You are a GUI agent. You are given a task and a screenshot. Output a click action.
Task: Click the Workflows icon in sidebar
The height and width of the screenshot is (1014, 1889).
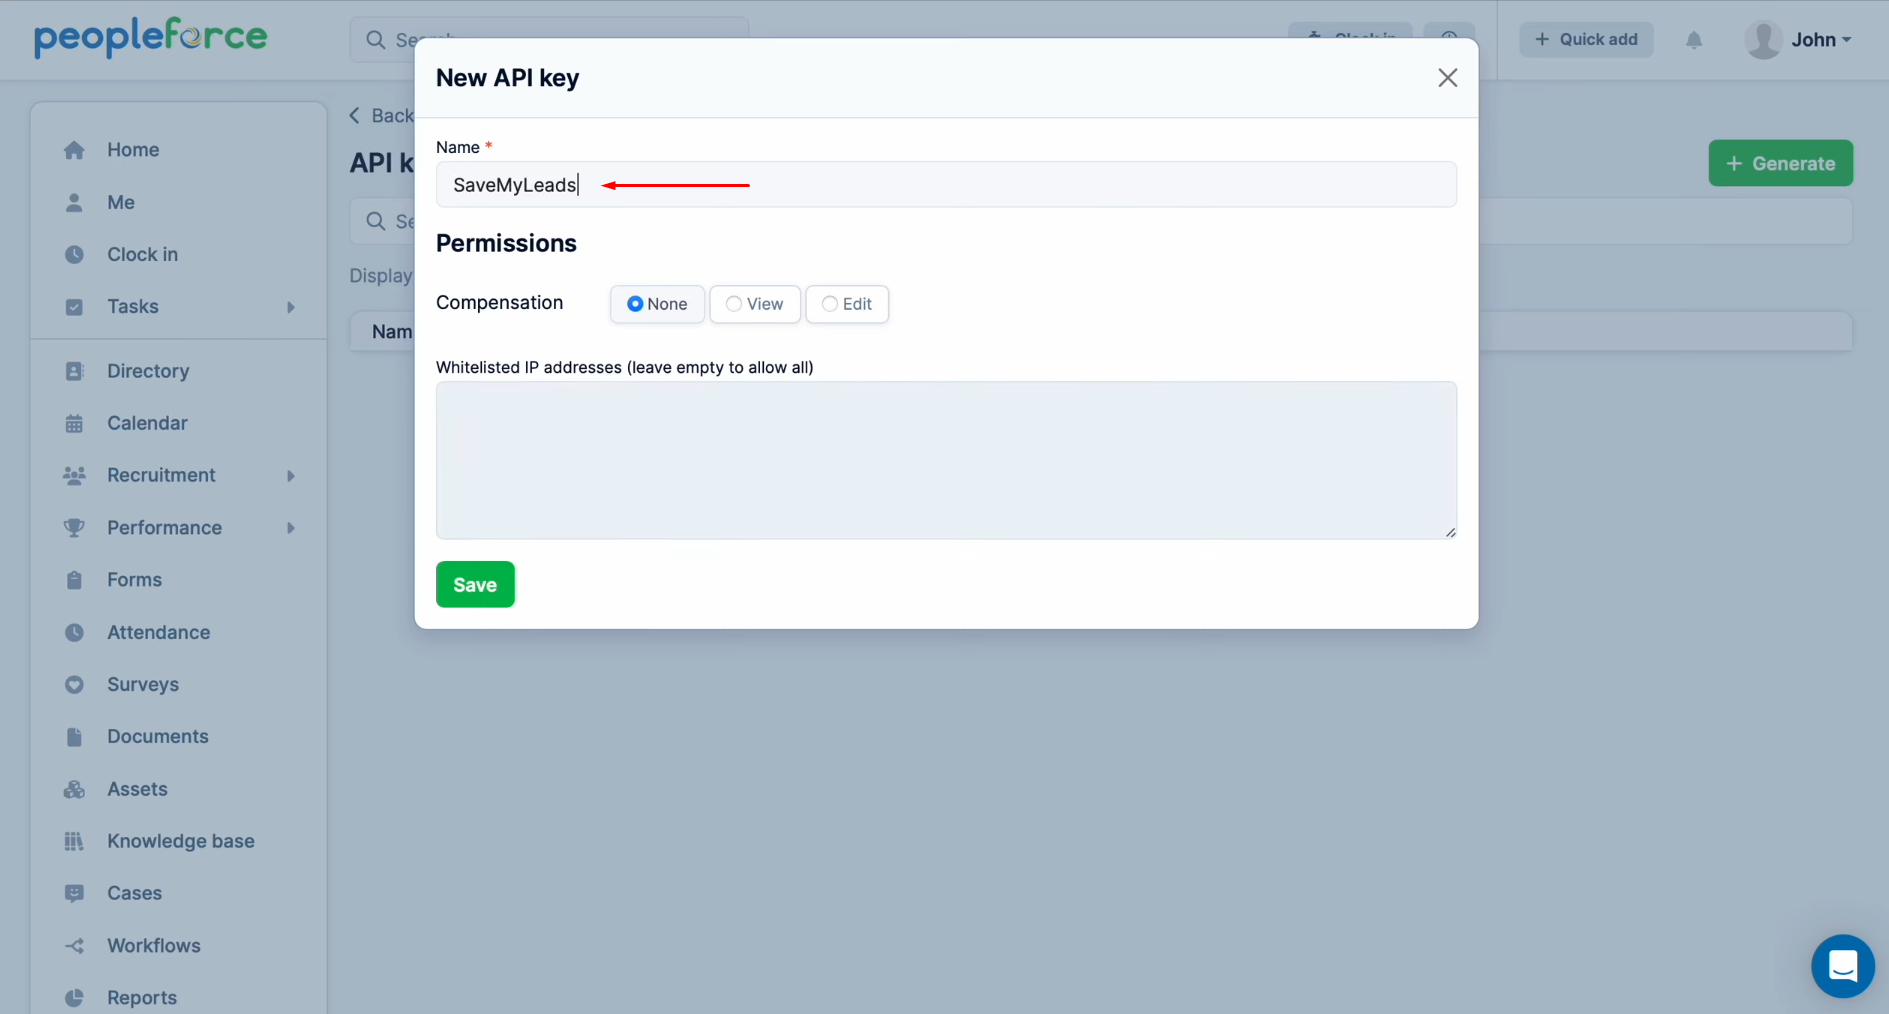pyautogui.click(x=74, y=946)
